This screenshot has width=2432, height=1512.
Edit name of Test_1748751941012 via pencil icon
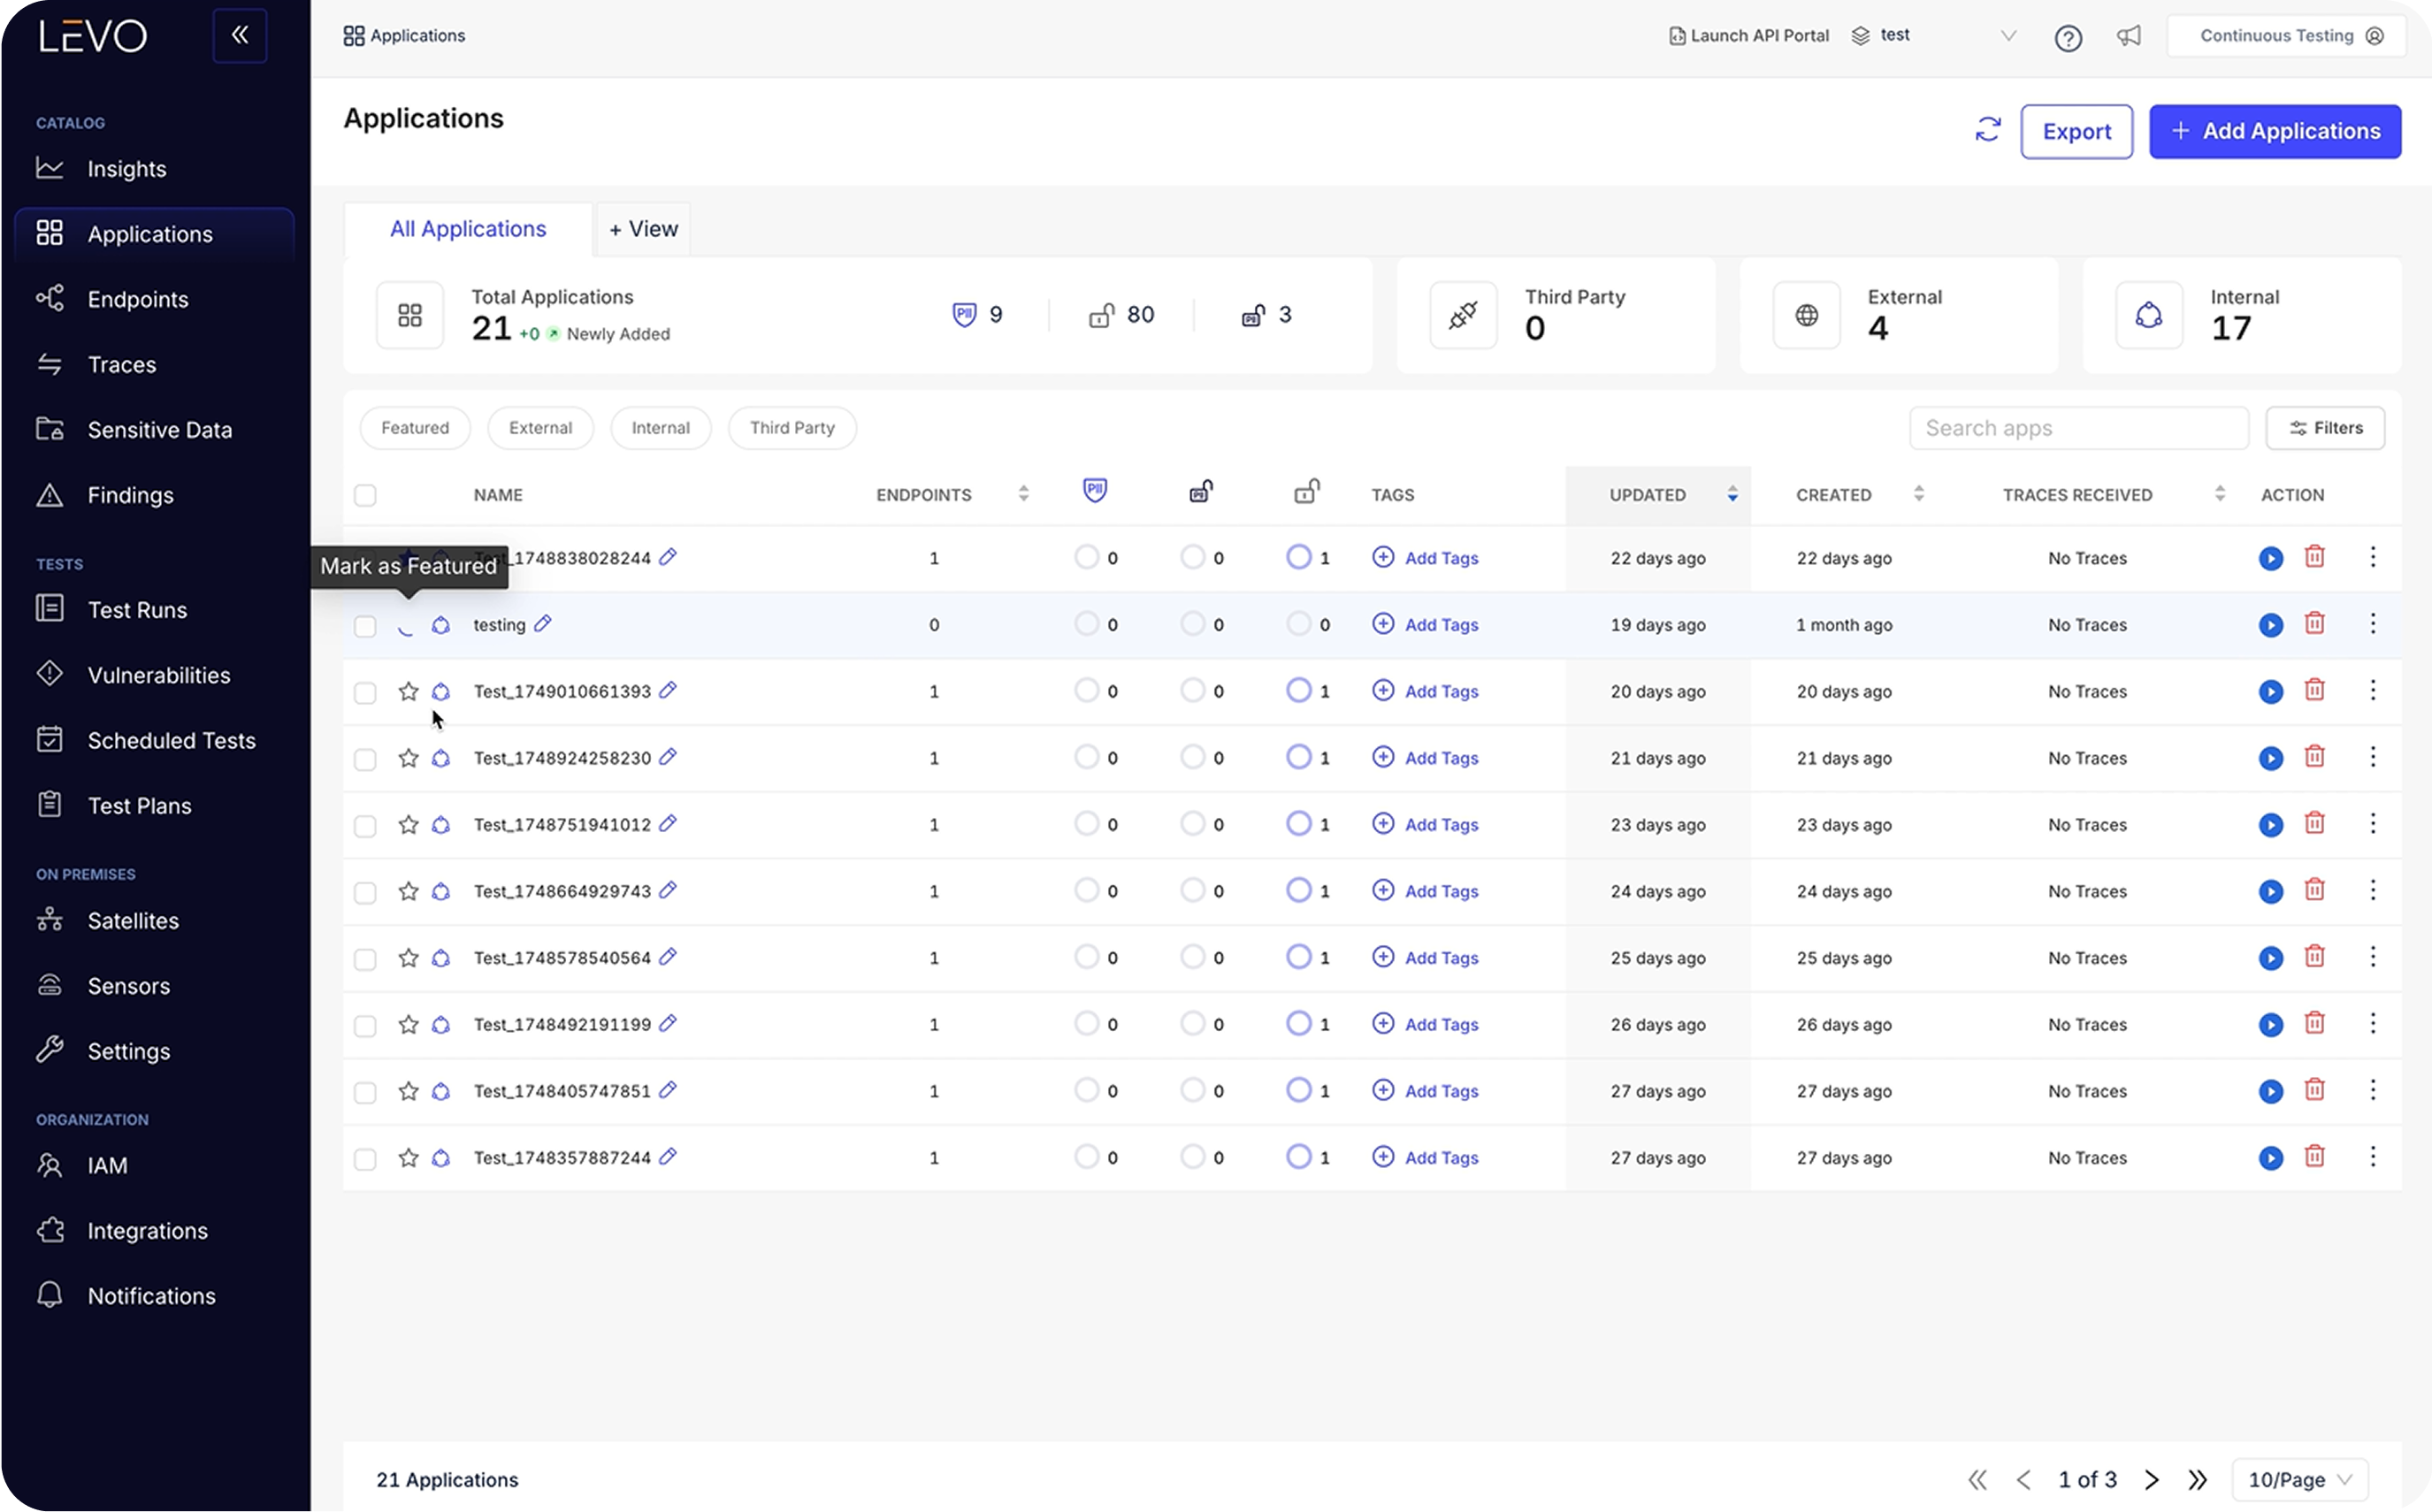tap(668, 823)
